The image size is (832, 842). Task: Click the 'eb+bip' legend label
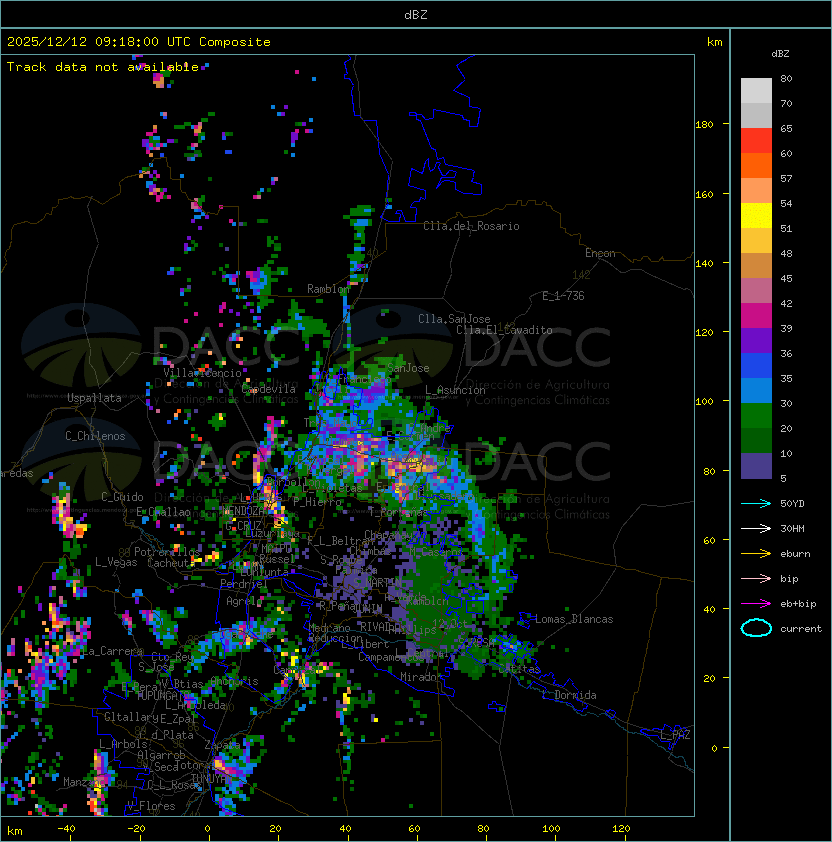[798, 604]
